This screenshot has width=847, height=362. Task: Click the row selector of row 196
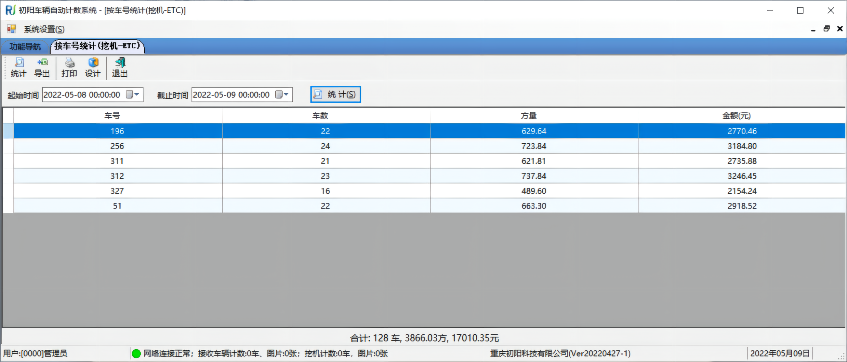point(8,131)
